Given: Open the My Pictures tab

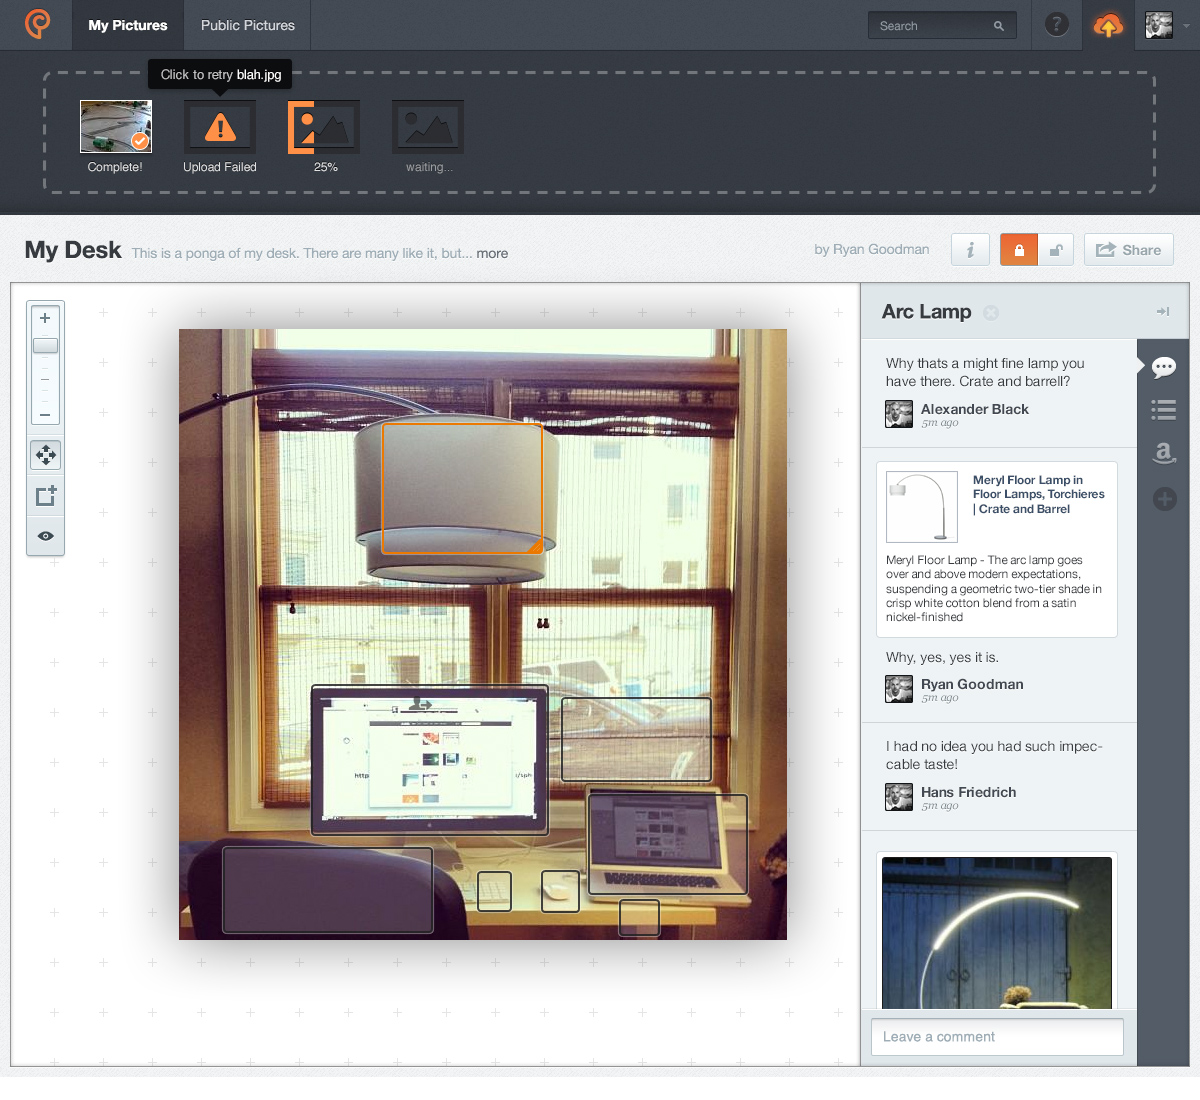Looking at the screenshot, I should [x=128, y=25].
